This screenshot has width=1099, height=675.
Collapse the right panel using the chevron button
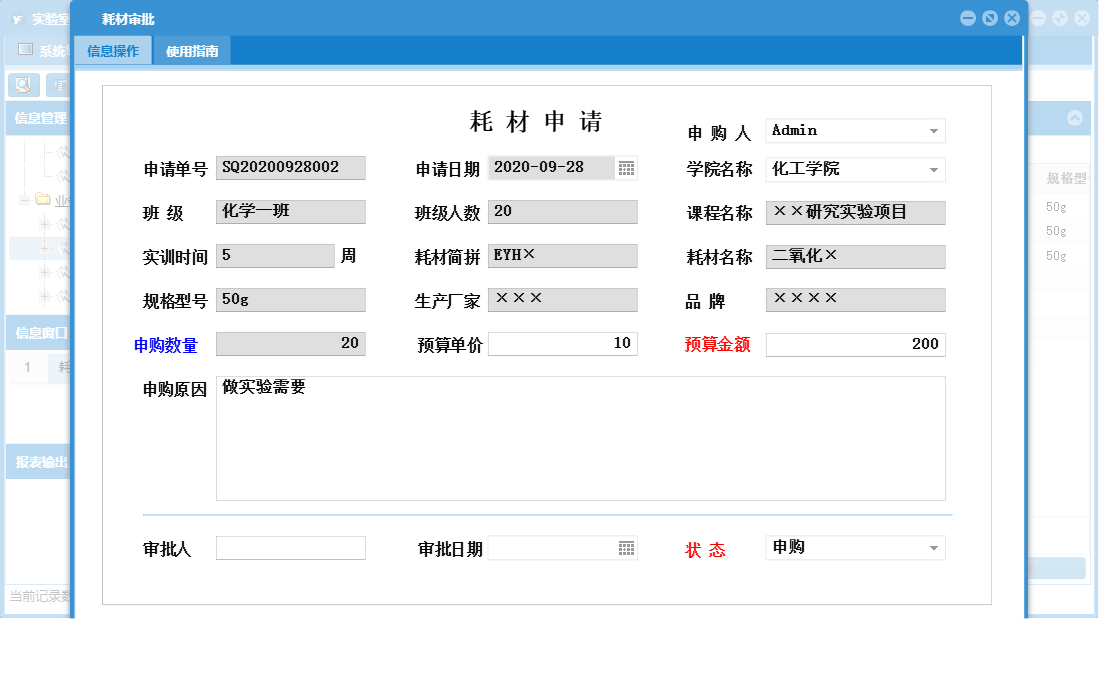[1076, 118]
